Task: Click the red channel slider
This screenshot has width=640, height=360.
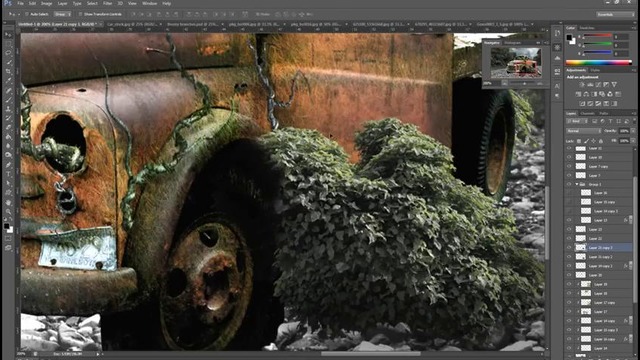Action: pos(597,37)
